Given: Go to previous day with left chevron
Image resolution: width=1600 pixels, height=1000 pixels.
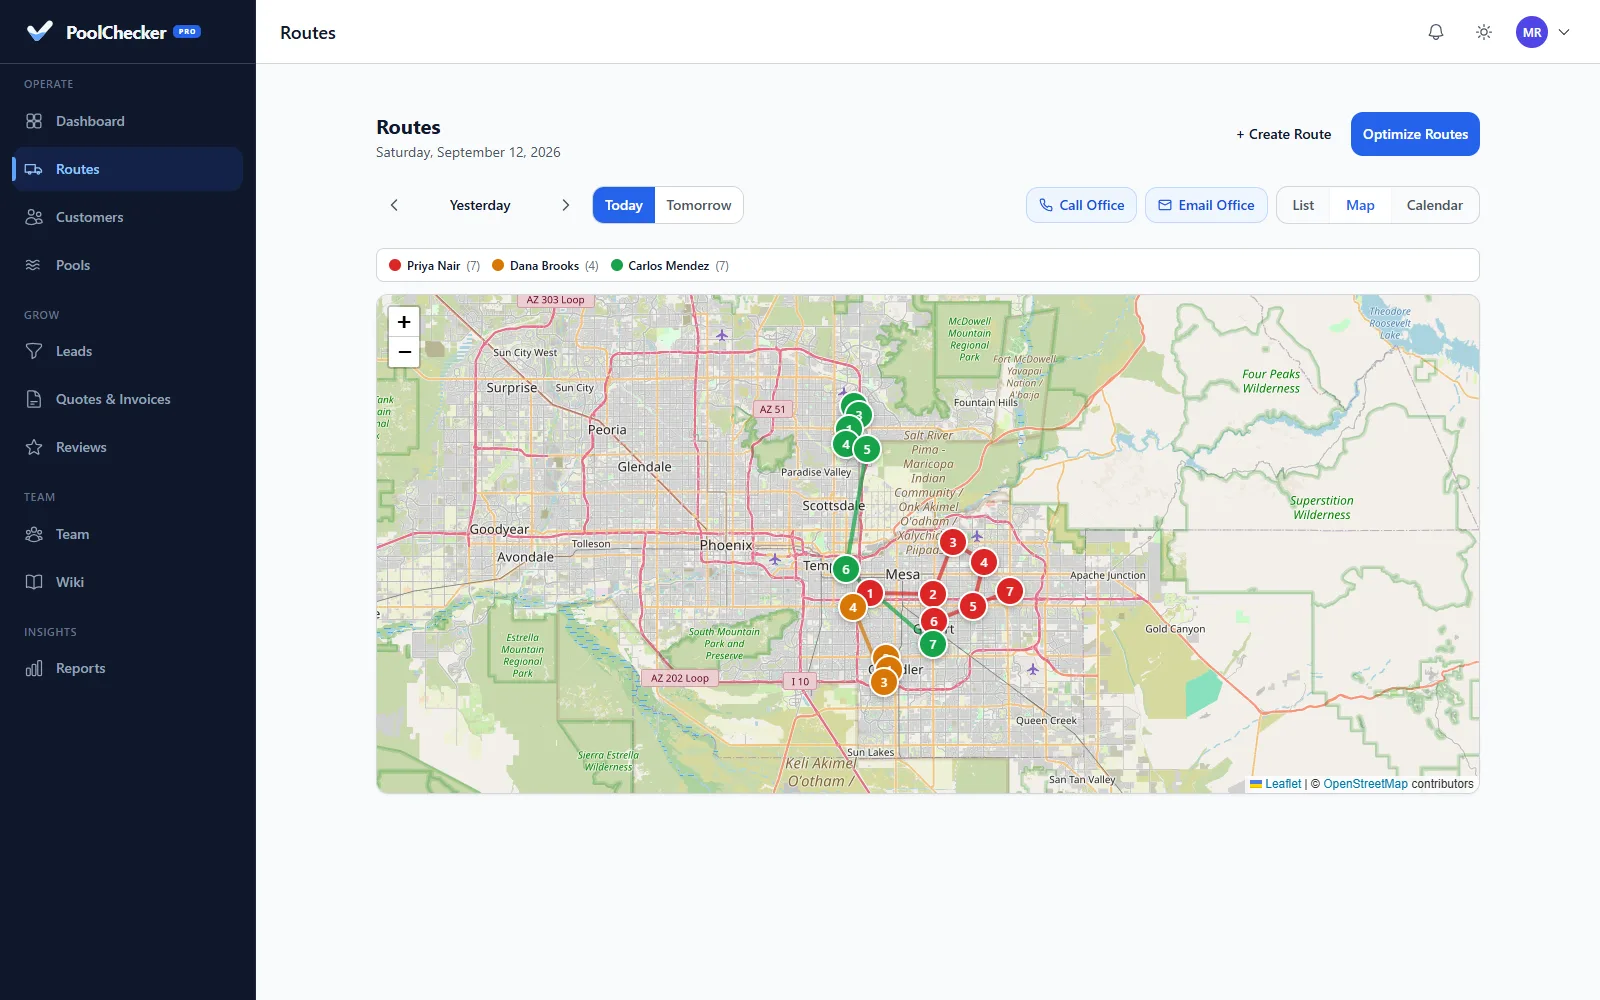Looking at the screenshot, I should [394, 205].
